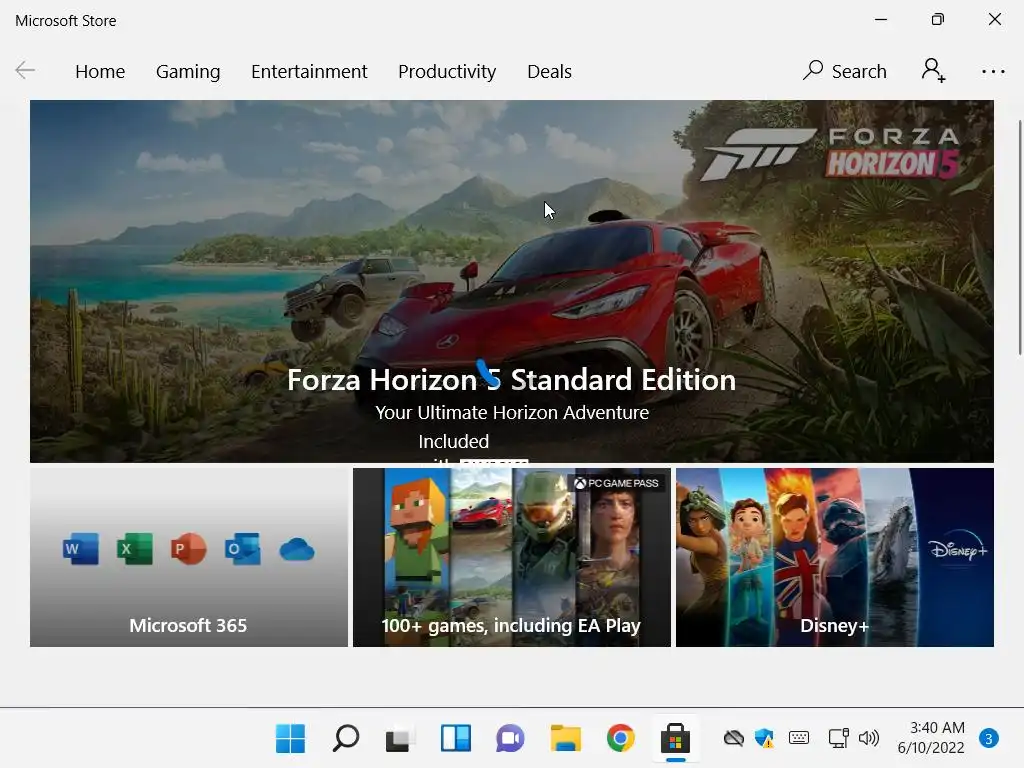Open the notification badge showing 3
1024x768 pixels.
coord(989,738)
